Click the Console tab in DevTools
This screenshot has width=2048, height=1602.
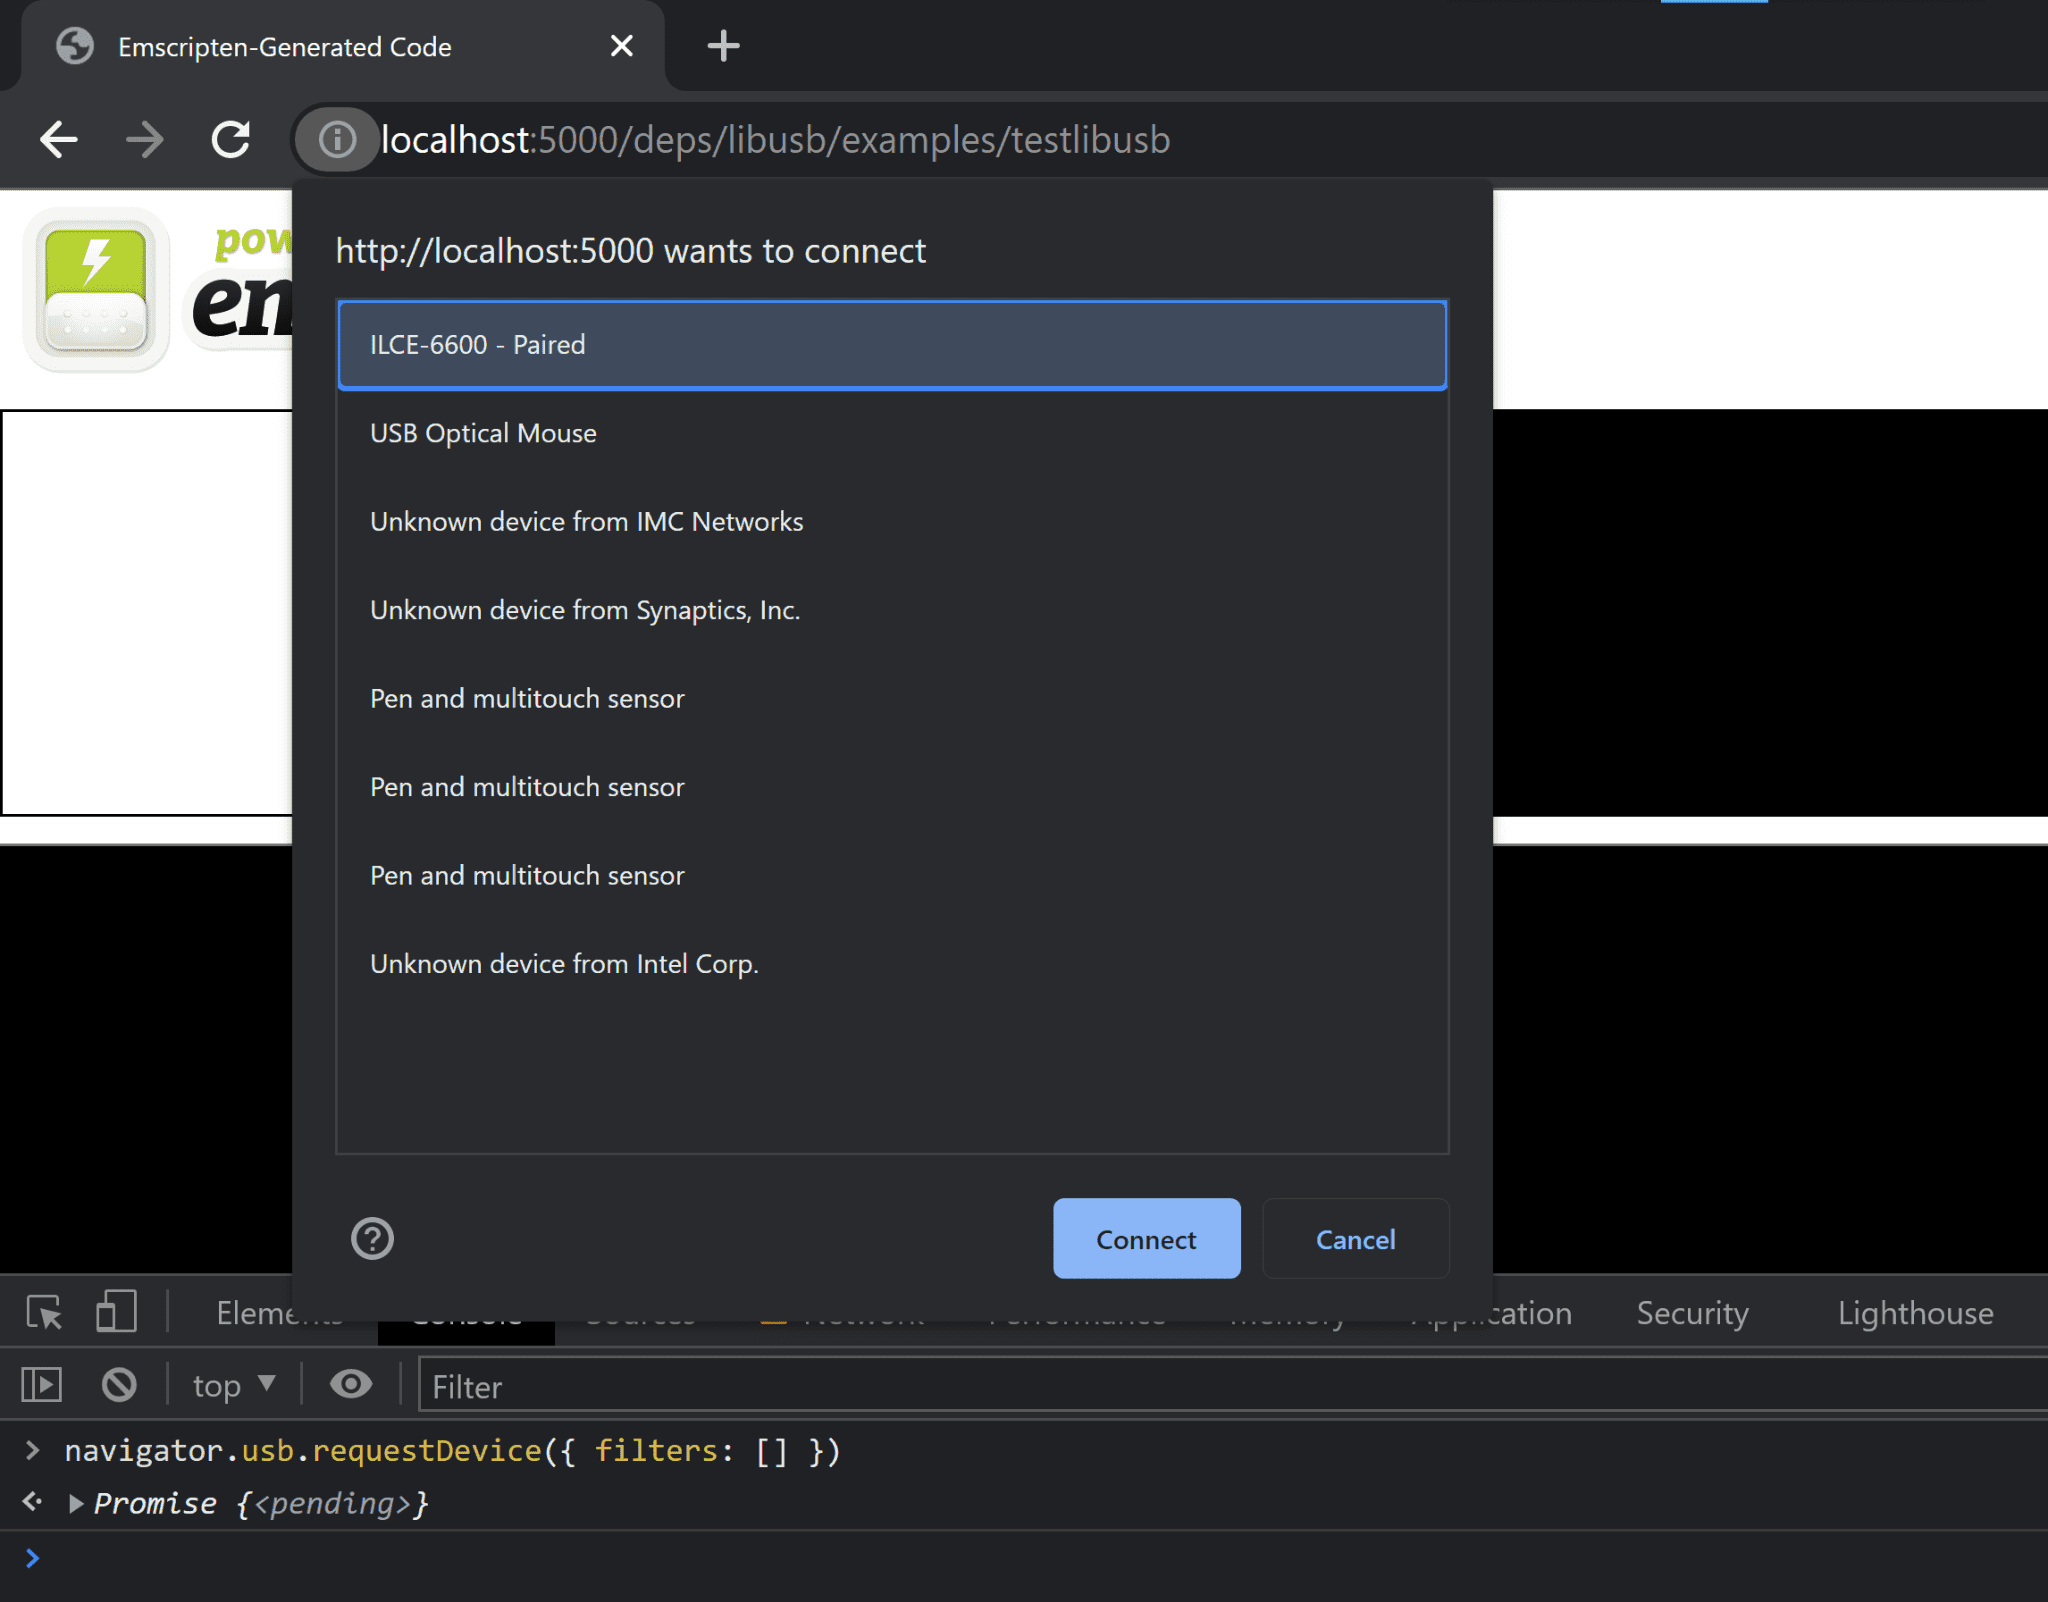pos(467,1313)
